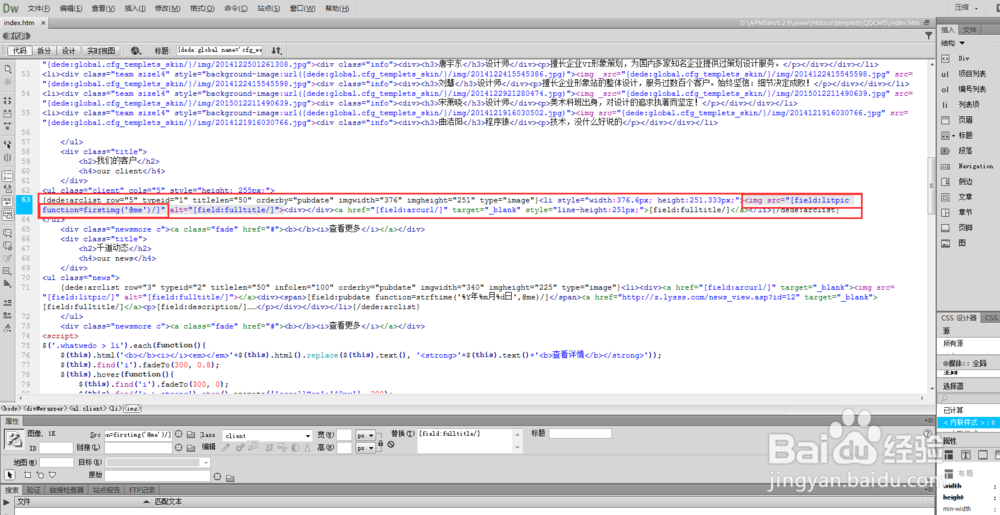The image size is (1000, 515).
Task: Toggle the size constraint lock icon
Action: 381,442
